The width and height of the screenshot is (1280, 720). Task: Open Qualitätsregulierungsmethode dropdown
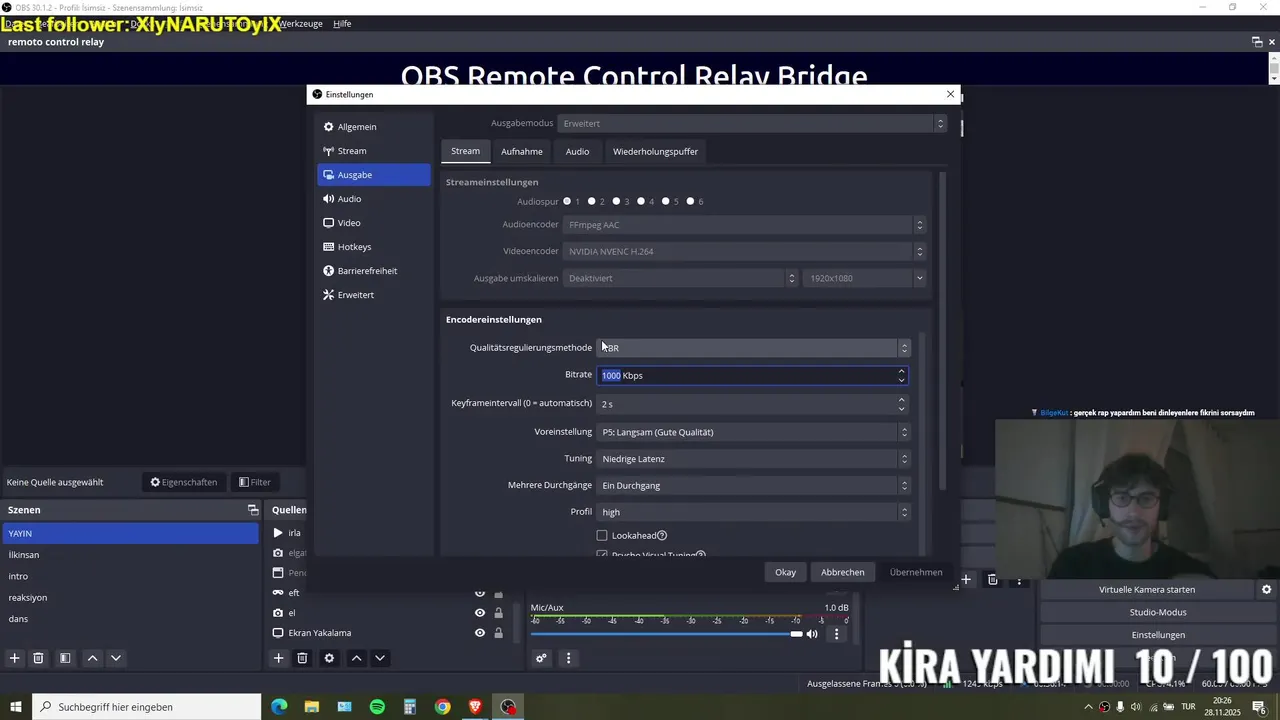(x=754, y=348)
